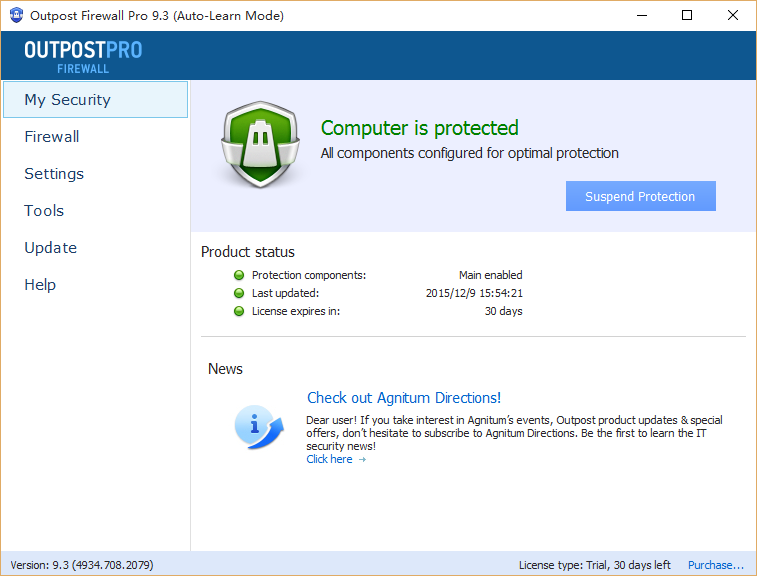Image resolution: width=757 pixels, height=576 pixels.
Task: Click the version number in status bar
Action: pyautogui.click(x=82, y=565)
